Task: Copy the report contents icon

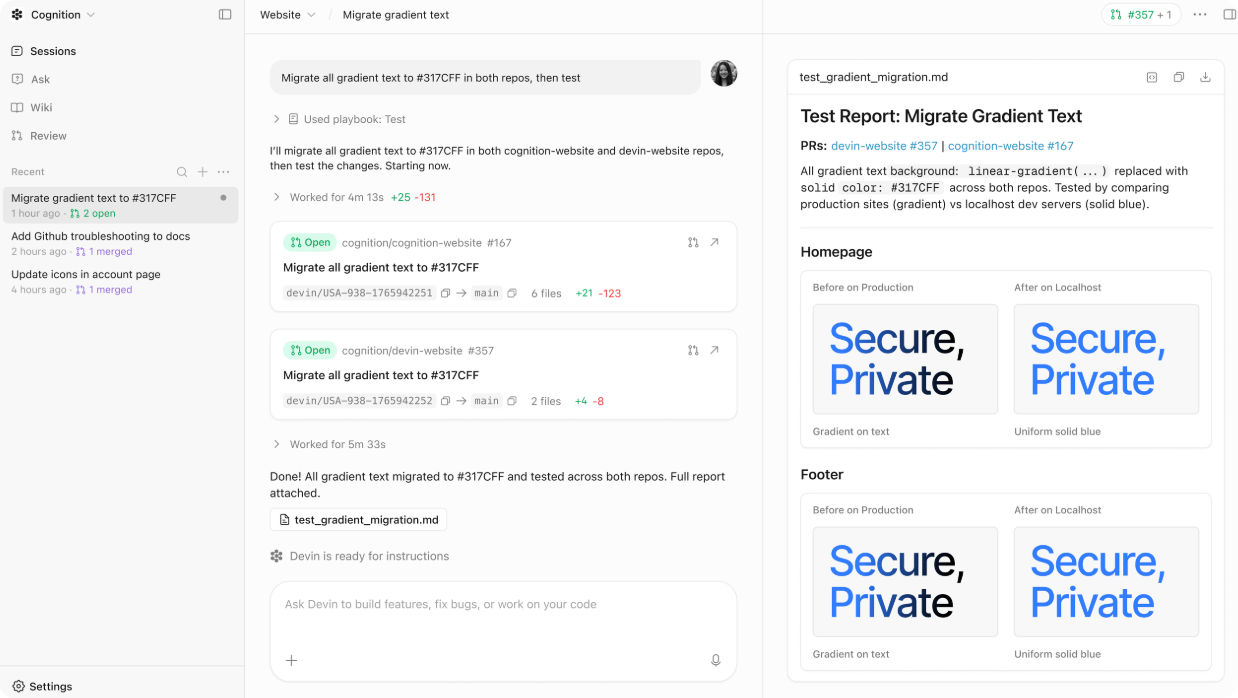Action: point(1179,77)
